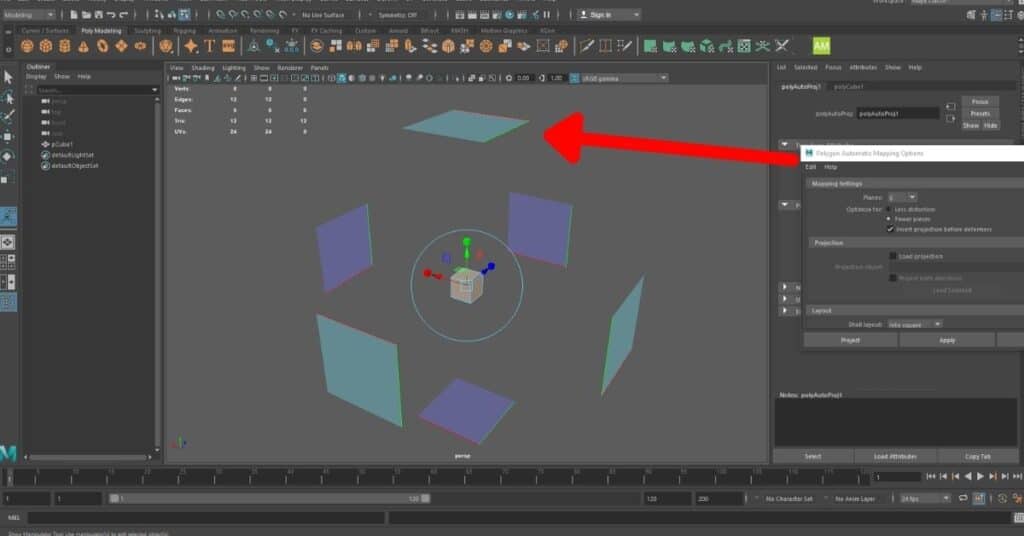
Task: Click the SVG tool shelf icon
Action: pos(229,46)
